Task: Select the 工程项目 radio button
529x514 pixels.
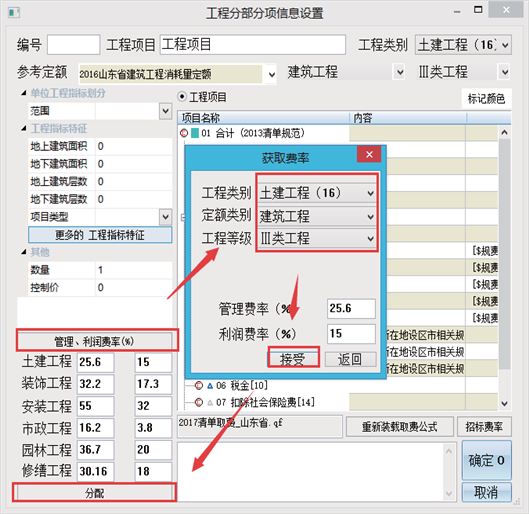Action: 182,97
